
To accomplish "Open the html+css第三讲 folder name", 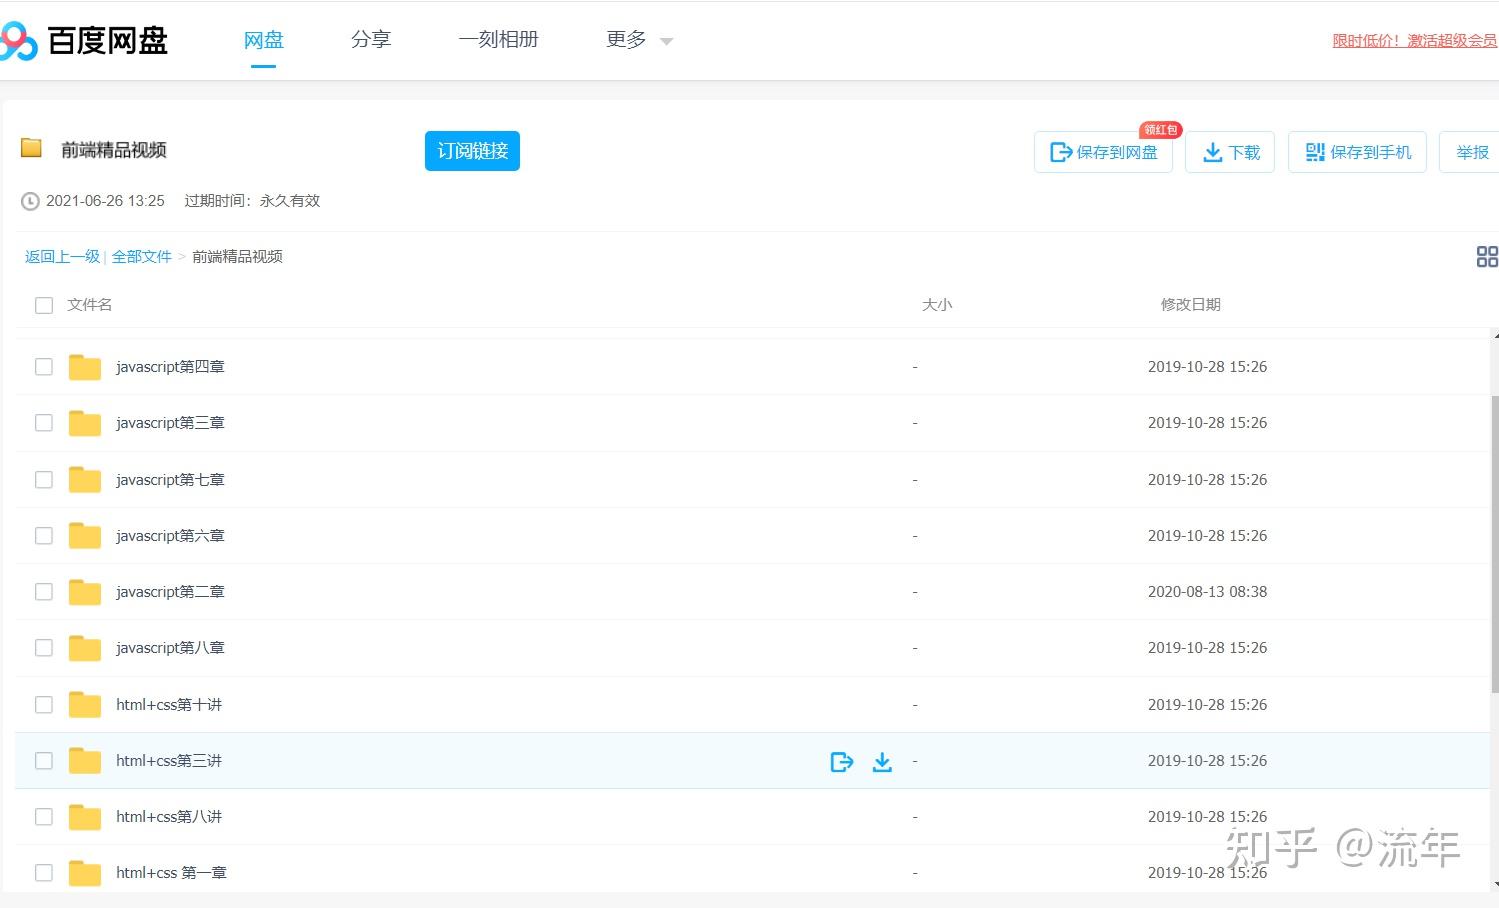I will click(169, 761).
